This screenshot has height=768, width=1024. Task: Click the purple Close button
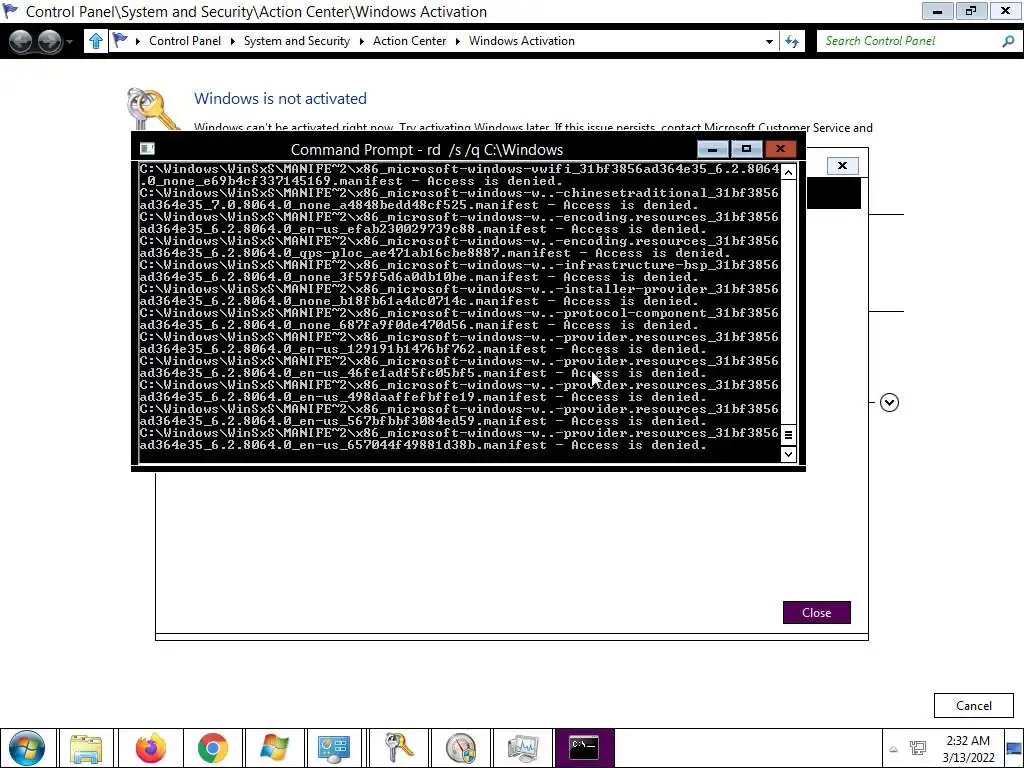816,613
